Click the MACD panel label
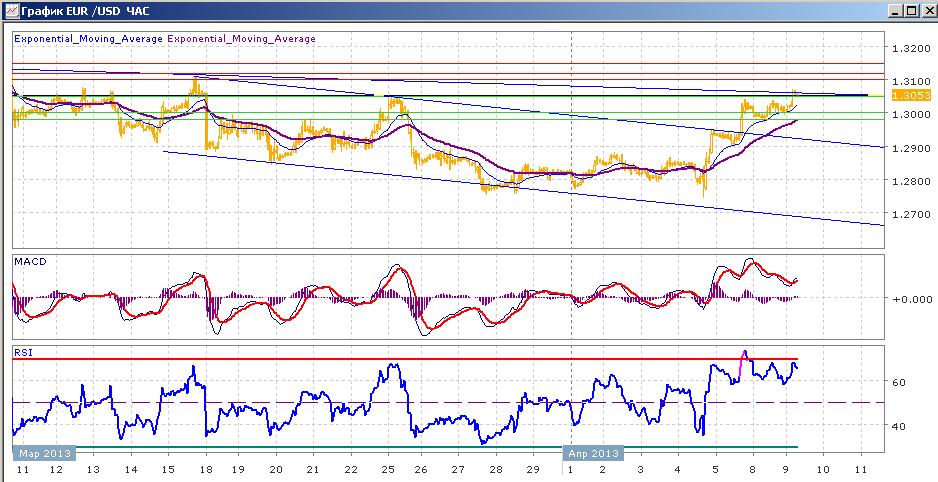The width and height of the screenshot is (938, 482). coord(30,262)
